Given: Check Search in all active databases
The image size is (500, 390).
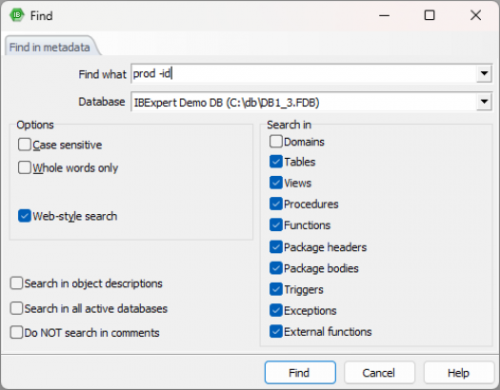Looking at the screenshot, I should click(x=16, y=308).
